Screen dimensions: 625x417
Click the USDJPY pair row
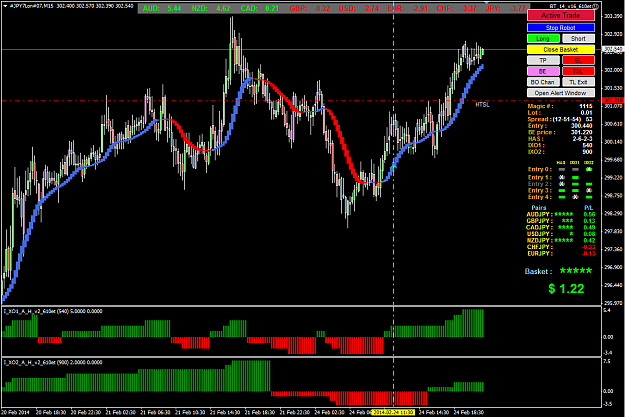(x=561, y=234)
